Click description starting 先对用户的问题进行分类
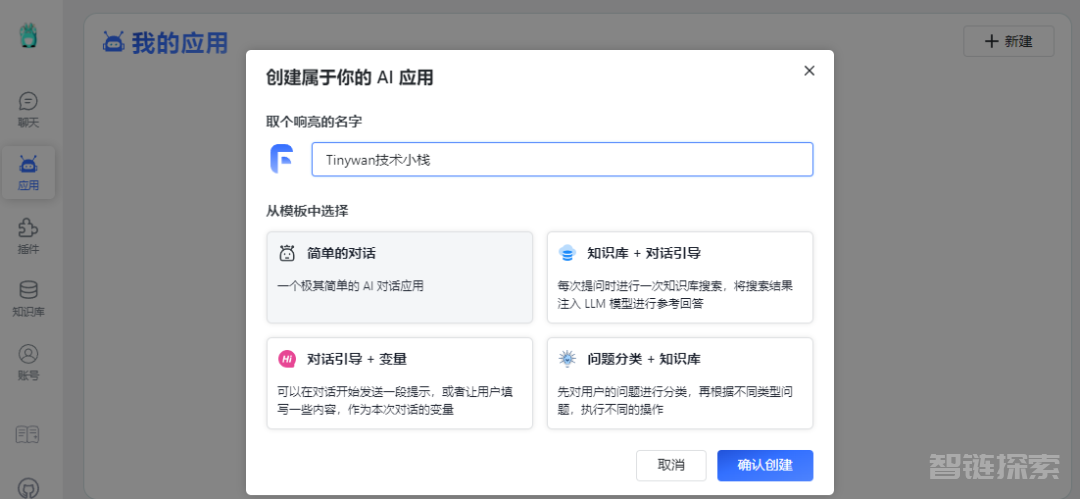1080x499 pixels. pos(675,400)
